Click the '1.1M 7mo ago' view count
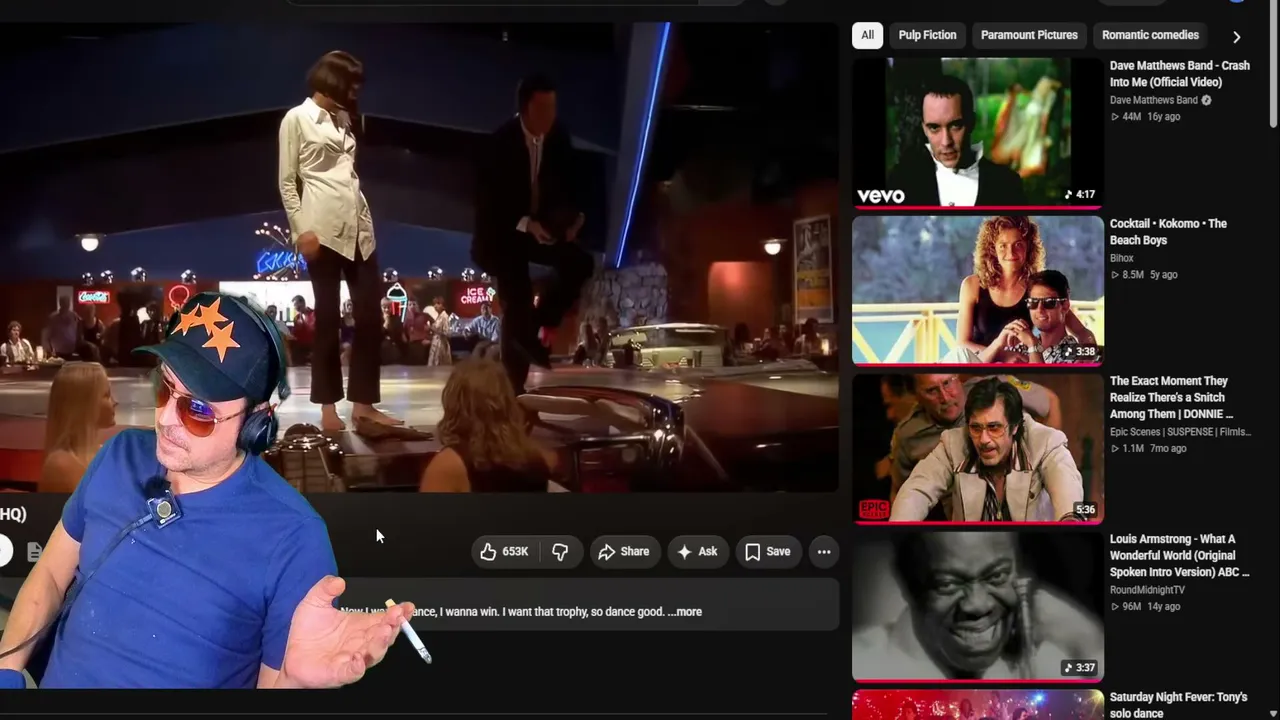Screen dimensions: 1280x720 pyautogui.click(x=1148, y=449)
